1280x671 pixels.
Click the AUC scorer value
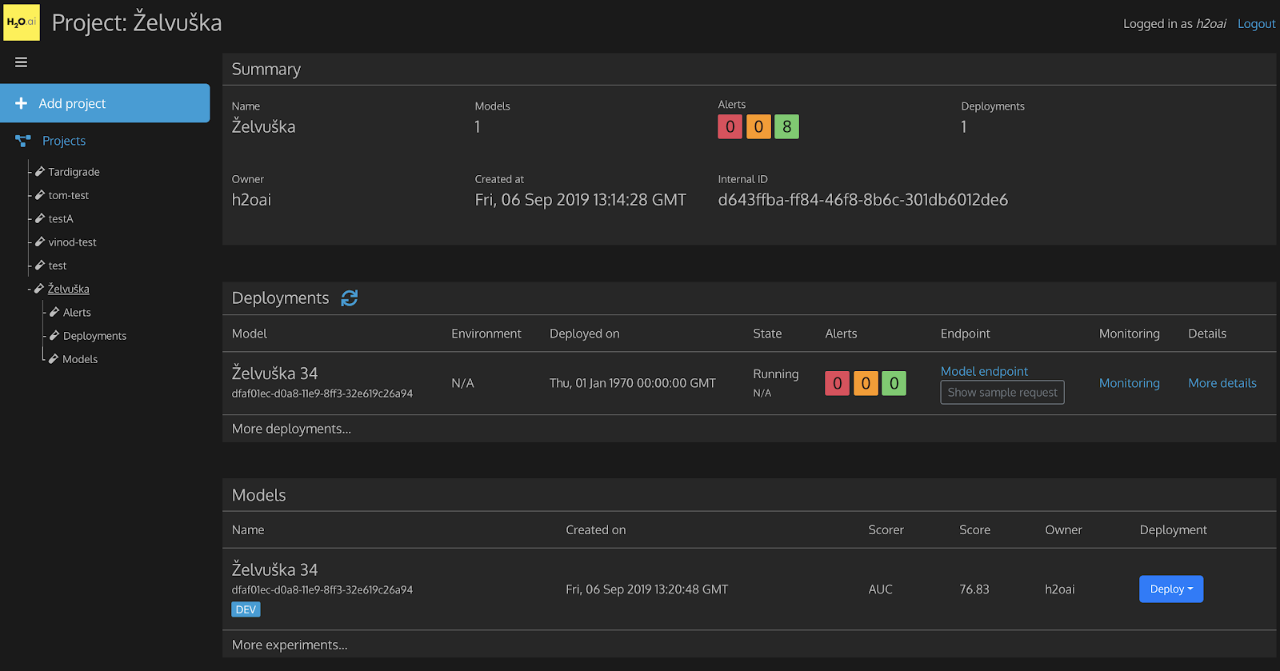point(881,589)
